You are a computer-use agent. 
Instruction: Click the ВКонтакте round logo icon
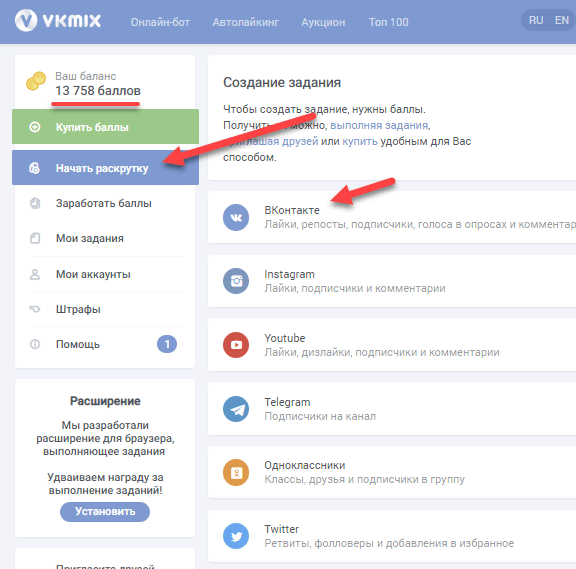pos(236,217)
